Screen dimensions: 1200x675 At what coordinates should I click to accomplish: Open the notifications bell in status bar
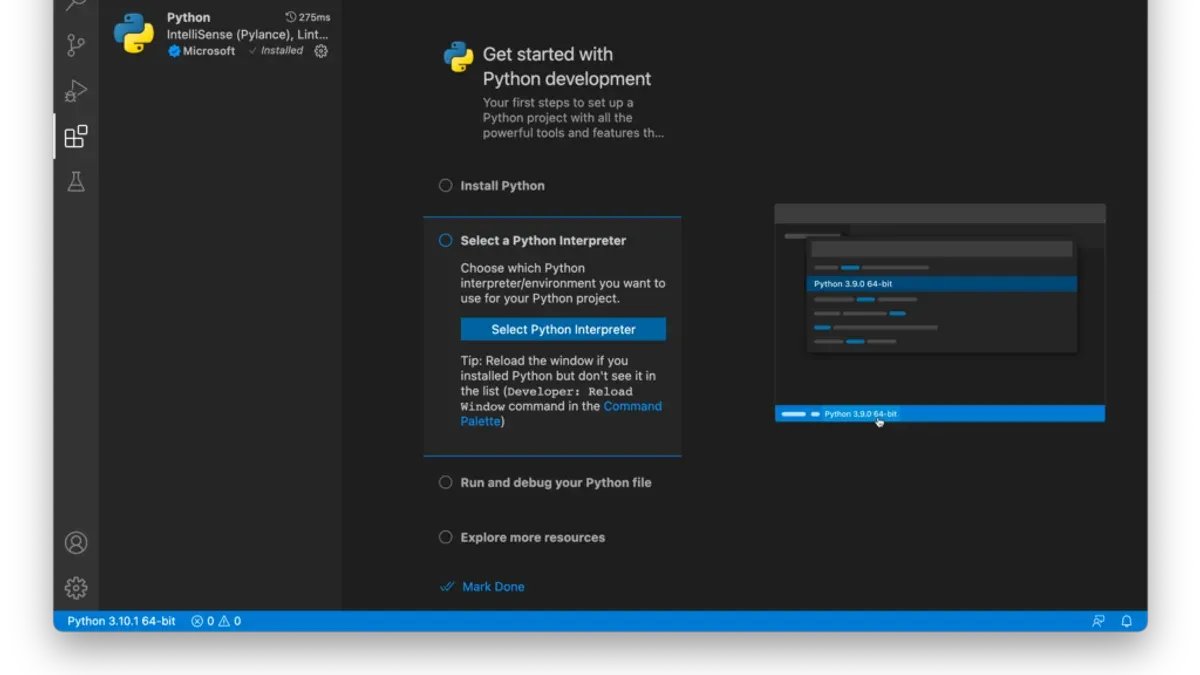tap(1127, 621)
